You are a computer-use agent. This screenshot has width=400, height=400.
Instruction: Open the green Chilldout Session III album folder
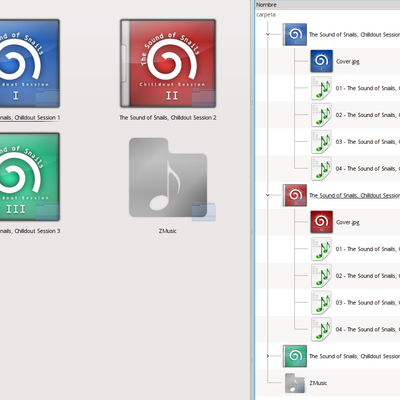pos(30,177)
